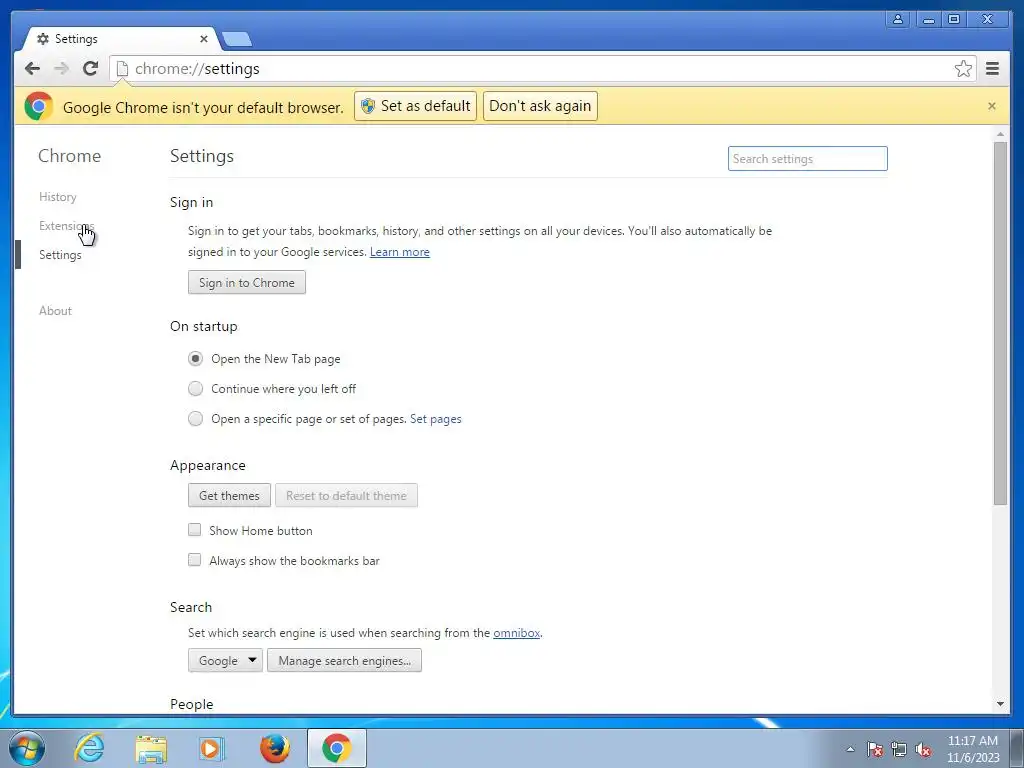
Task: Click Sign in to Chrome button
Action: 247,283
